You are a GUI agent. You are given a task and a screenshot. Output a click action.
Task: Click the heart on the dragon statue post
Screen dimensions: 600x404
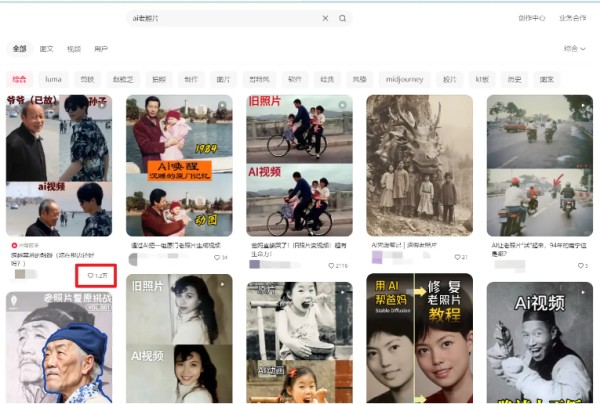[x=457, y=257]
